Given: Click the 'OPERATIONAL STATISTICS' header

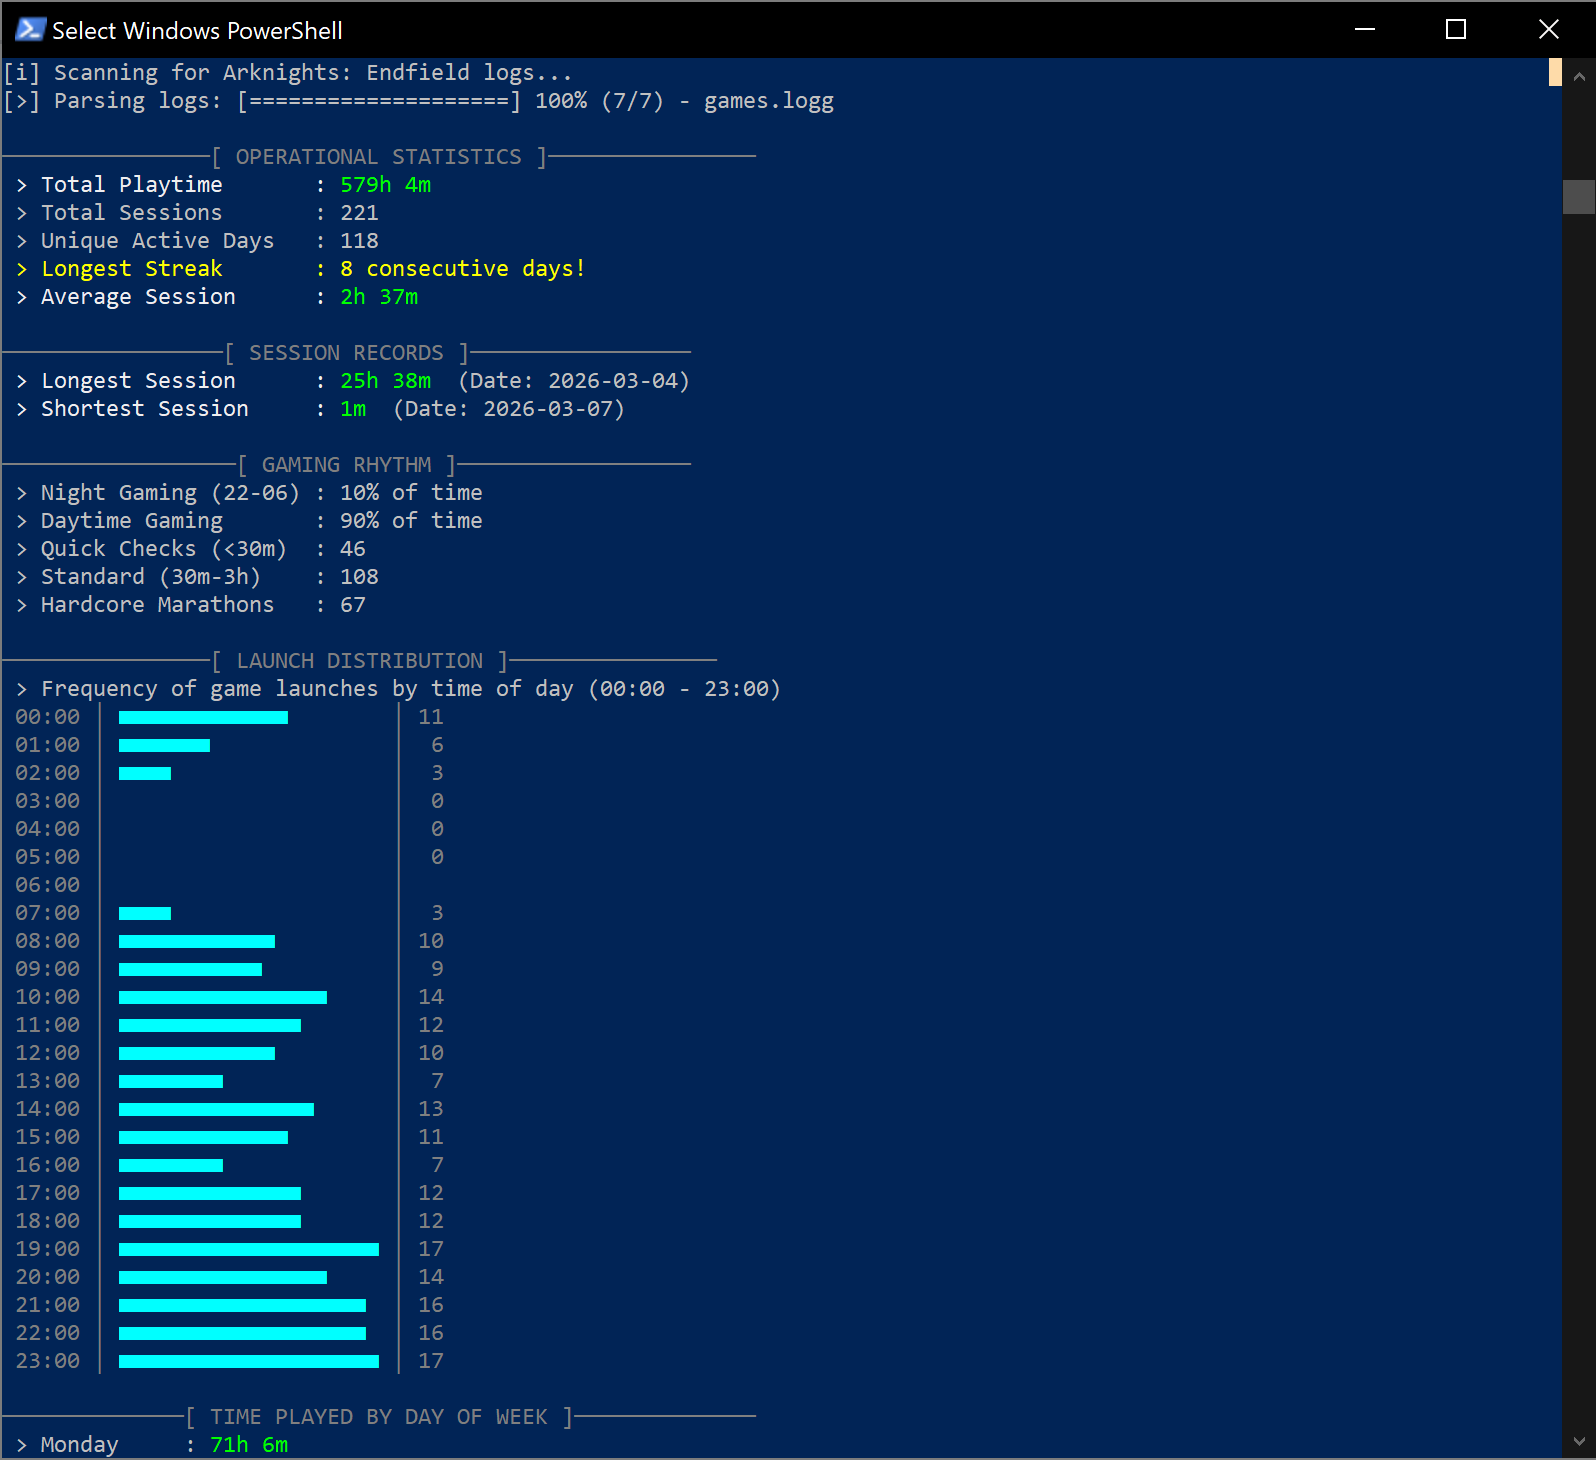Looking at the screenshot, I should pyautogui.click(x=379, y=157).
